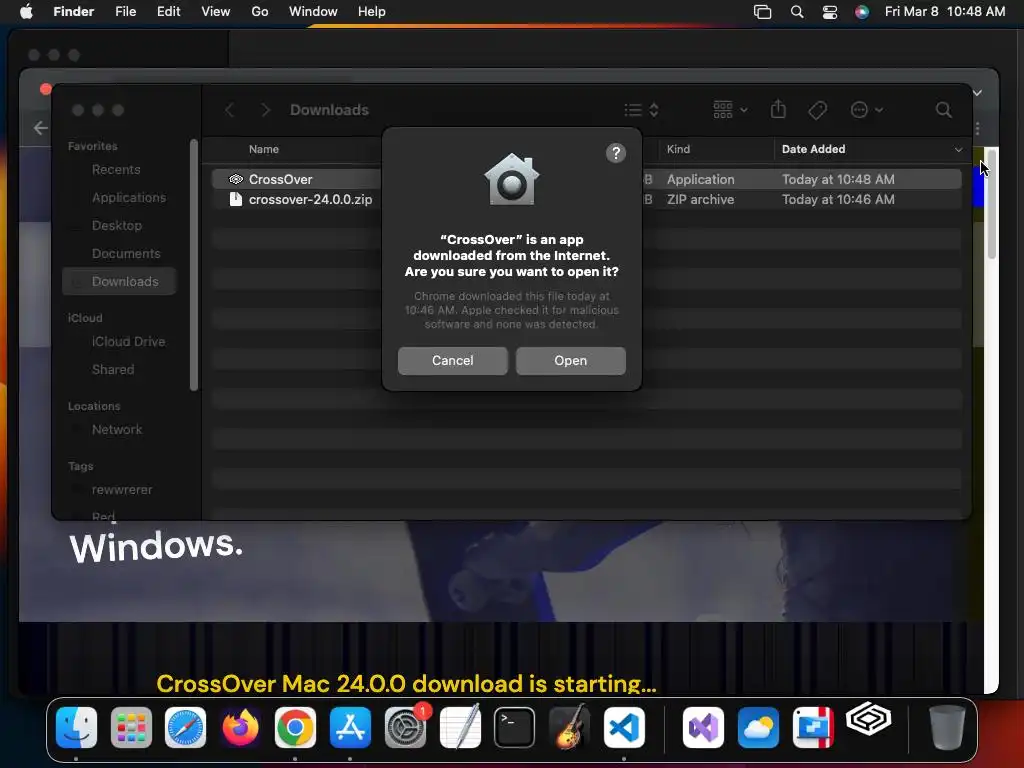Open Finder from the Dock

point(76,727)
